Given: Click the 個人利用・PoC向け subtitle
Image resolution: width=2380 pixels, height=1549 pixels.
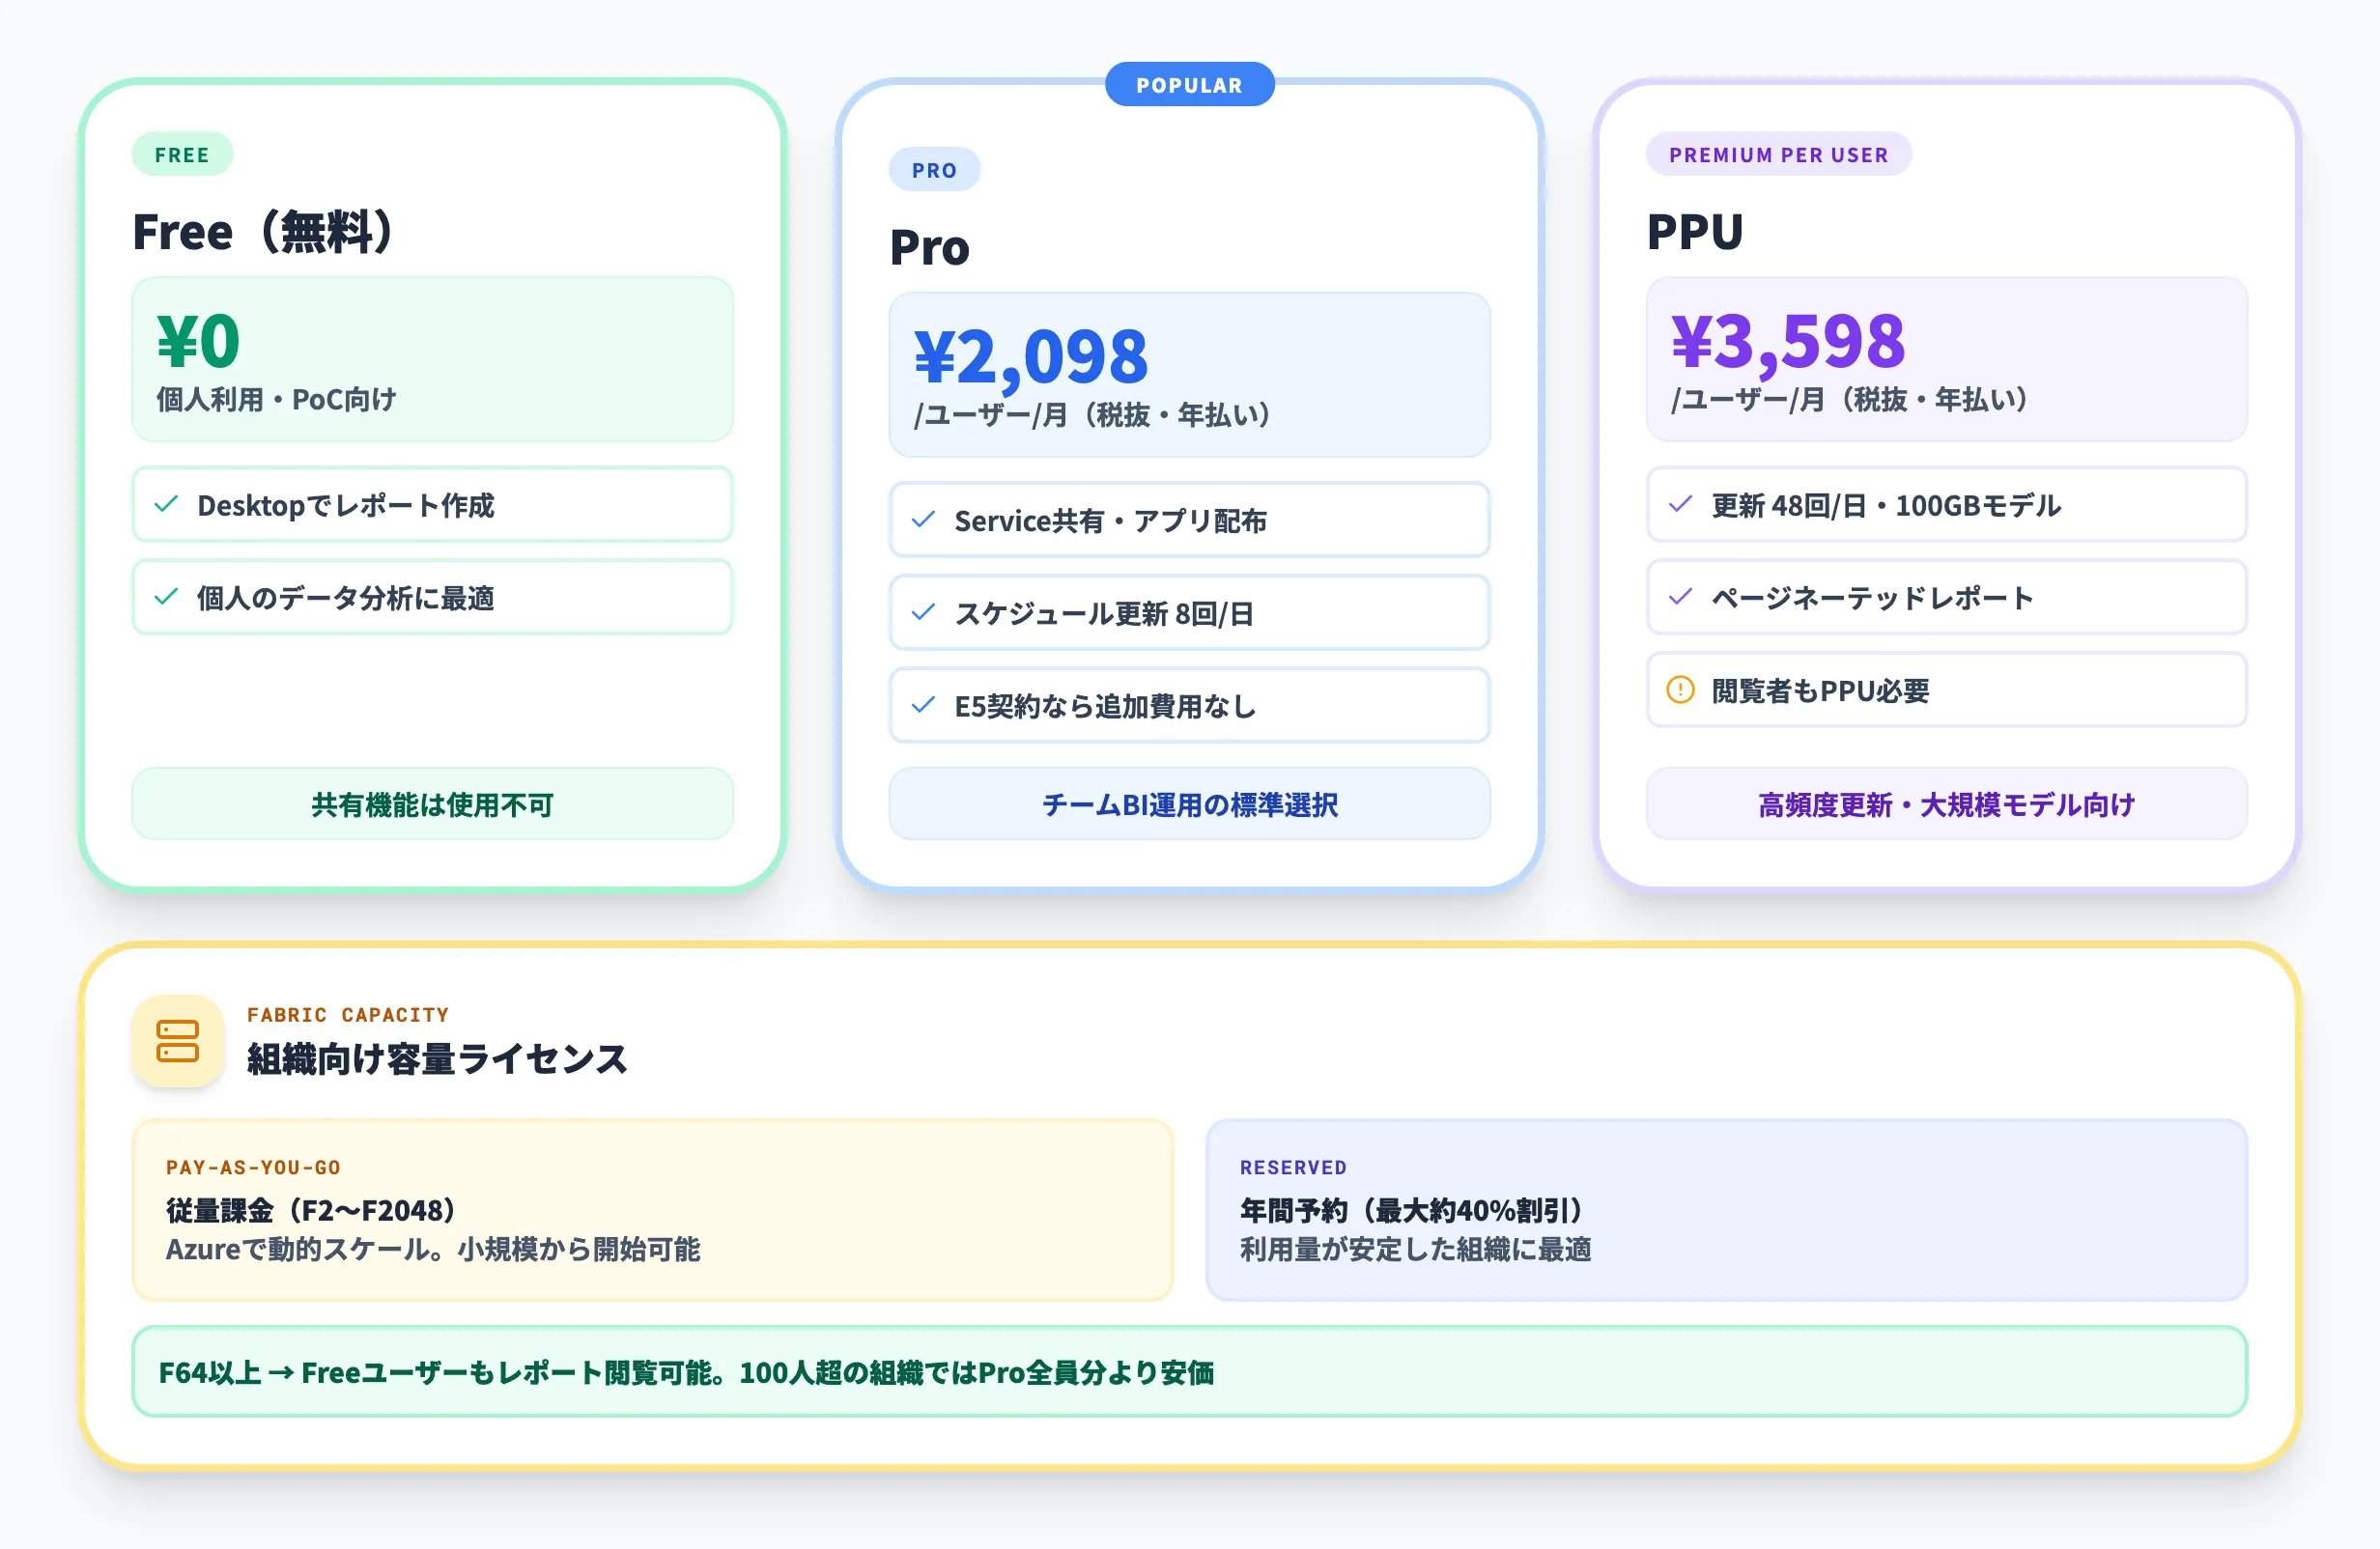Looking at the screenshot, I should coord(276,400).
